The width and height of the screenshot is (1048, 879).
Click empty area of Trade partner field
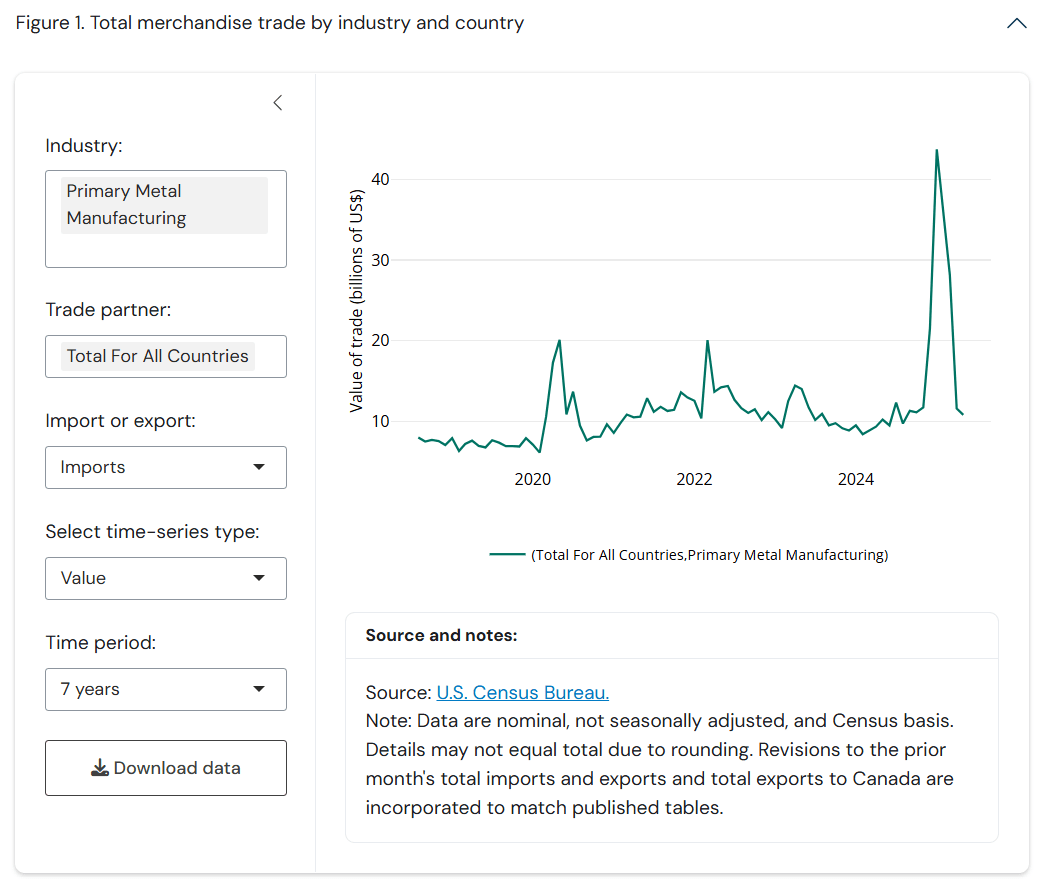pos(271,356)
